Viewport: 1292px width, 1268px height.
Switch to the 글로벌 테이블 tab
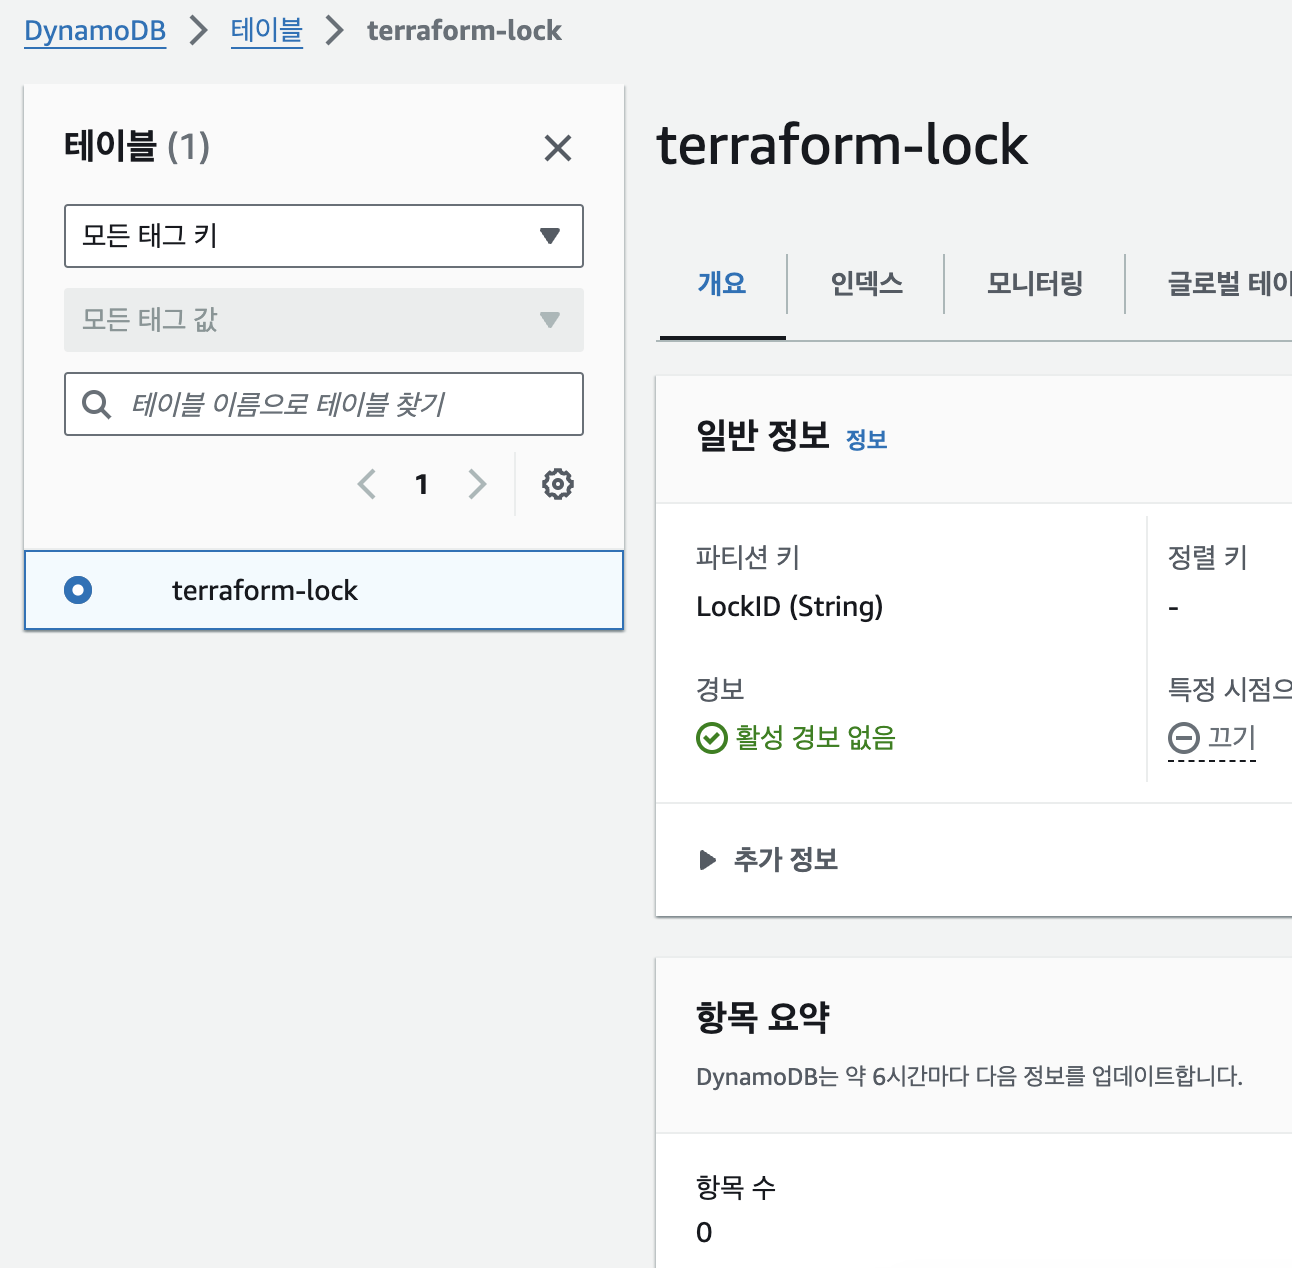pyautogui.click(x=1228, y=284)
